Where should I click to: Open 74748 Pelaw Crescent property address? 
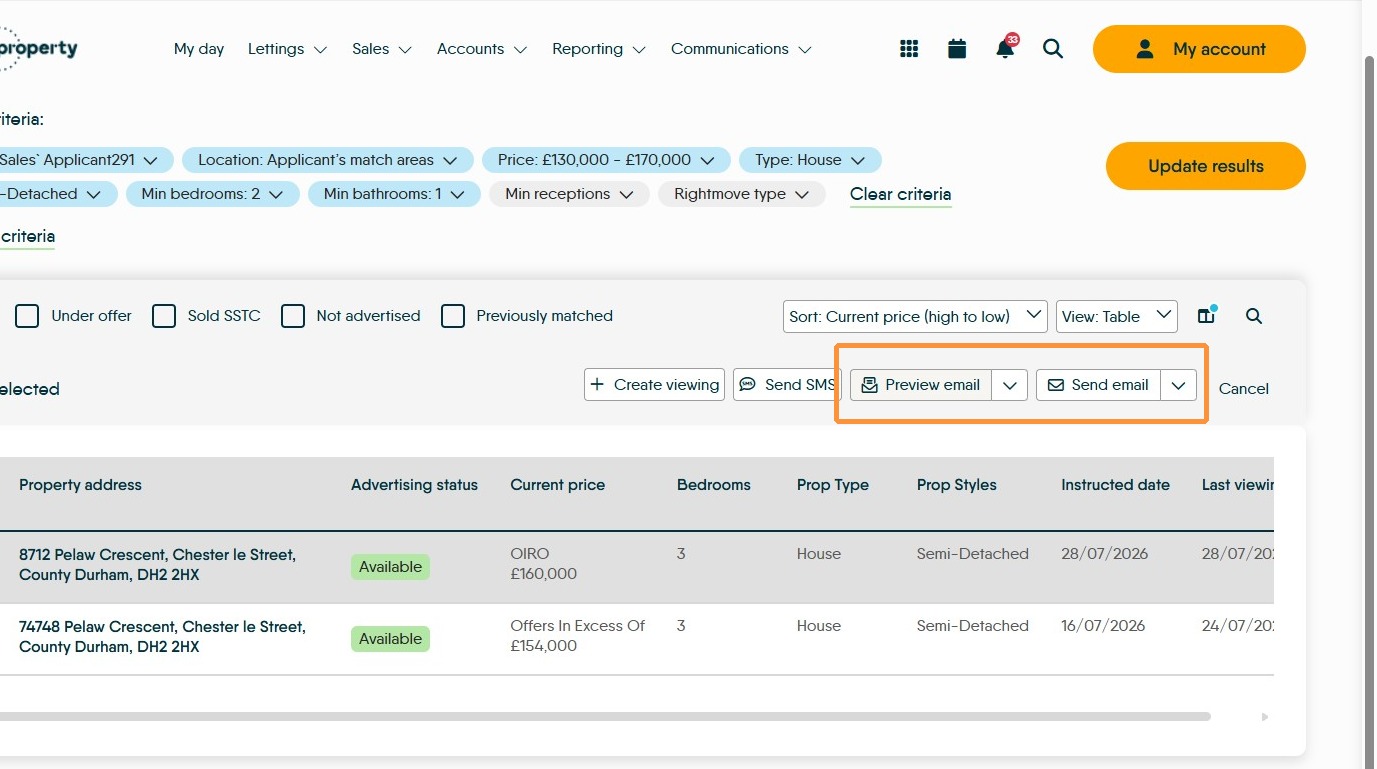(162, 637)
